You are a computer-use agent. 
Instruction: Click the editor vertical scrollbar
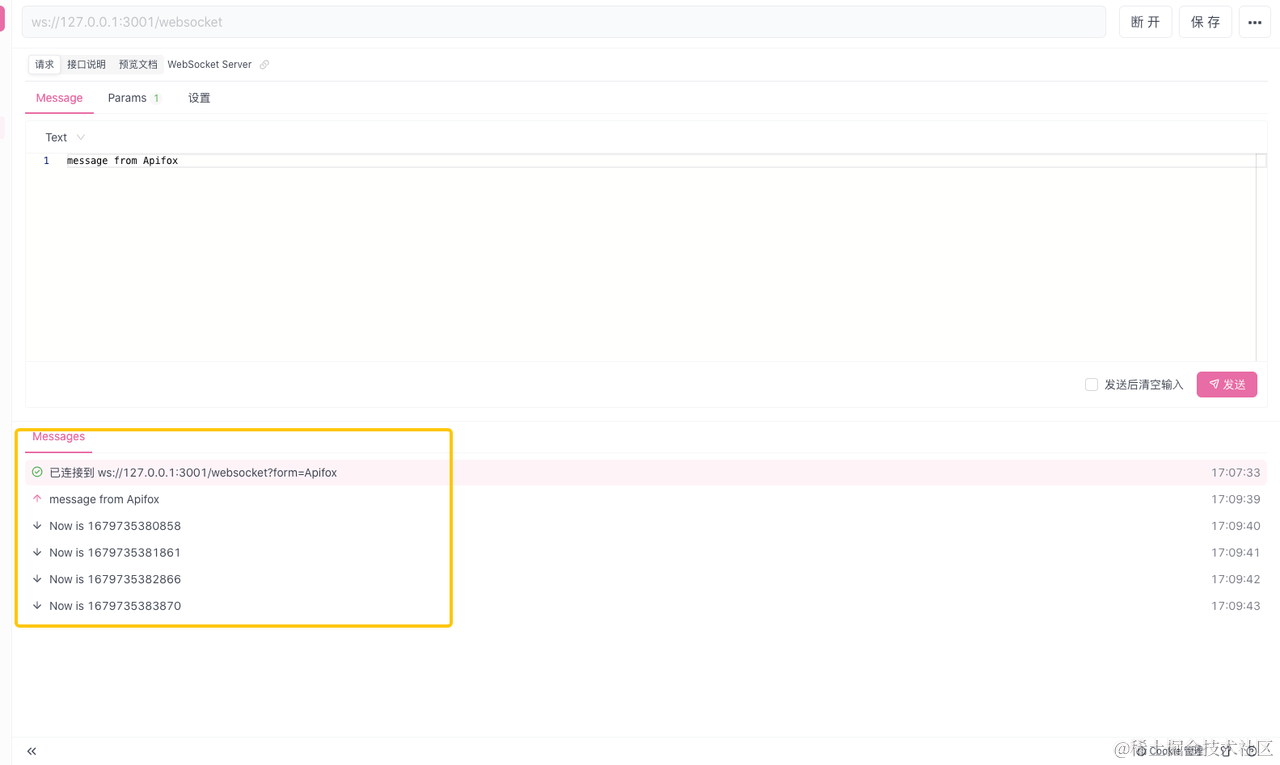click(1261, 255)
